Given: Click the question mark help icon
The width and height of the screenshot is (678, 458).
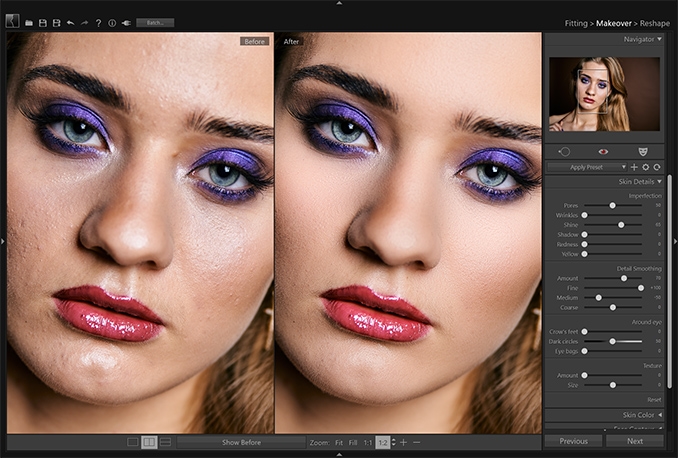Looking at the screenshot, I should (99, 23).
